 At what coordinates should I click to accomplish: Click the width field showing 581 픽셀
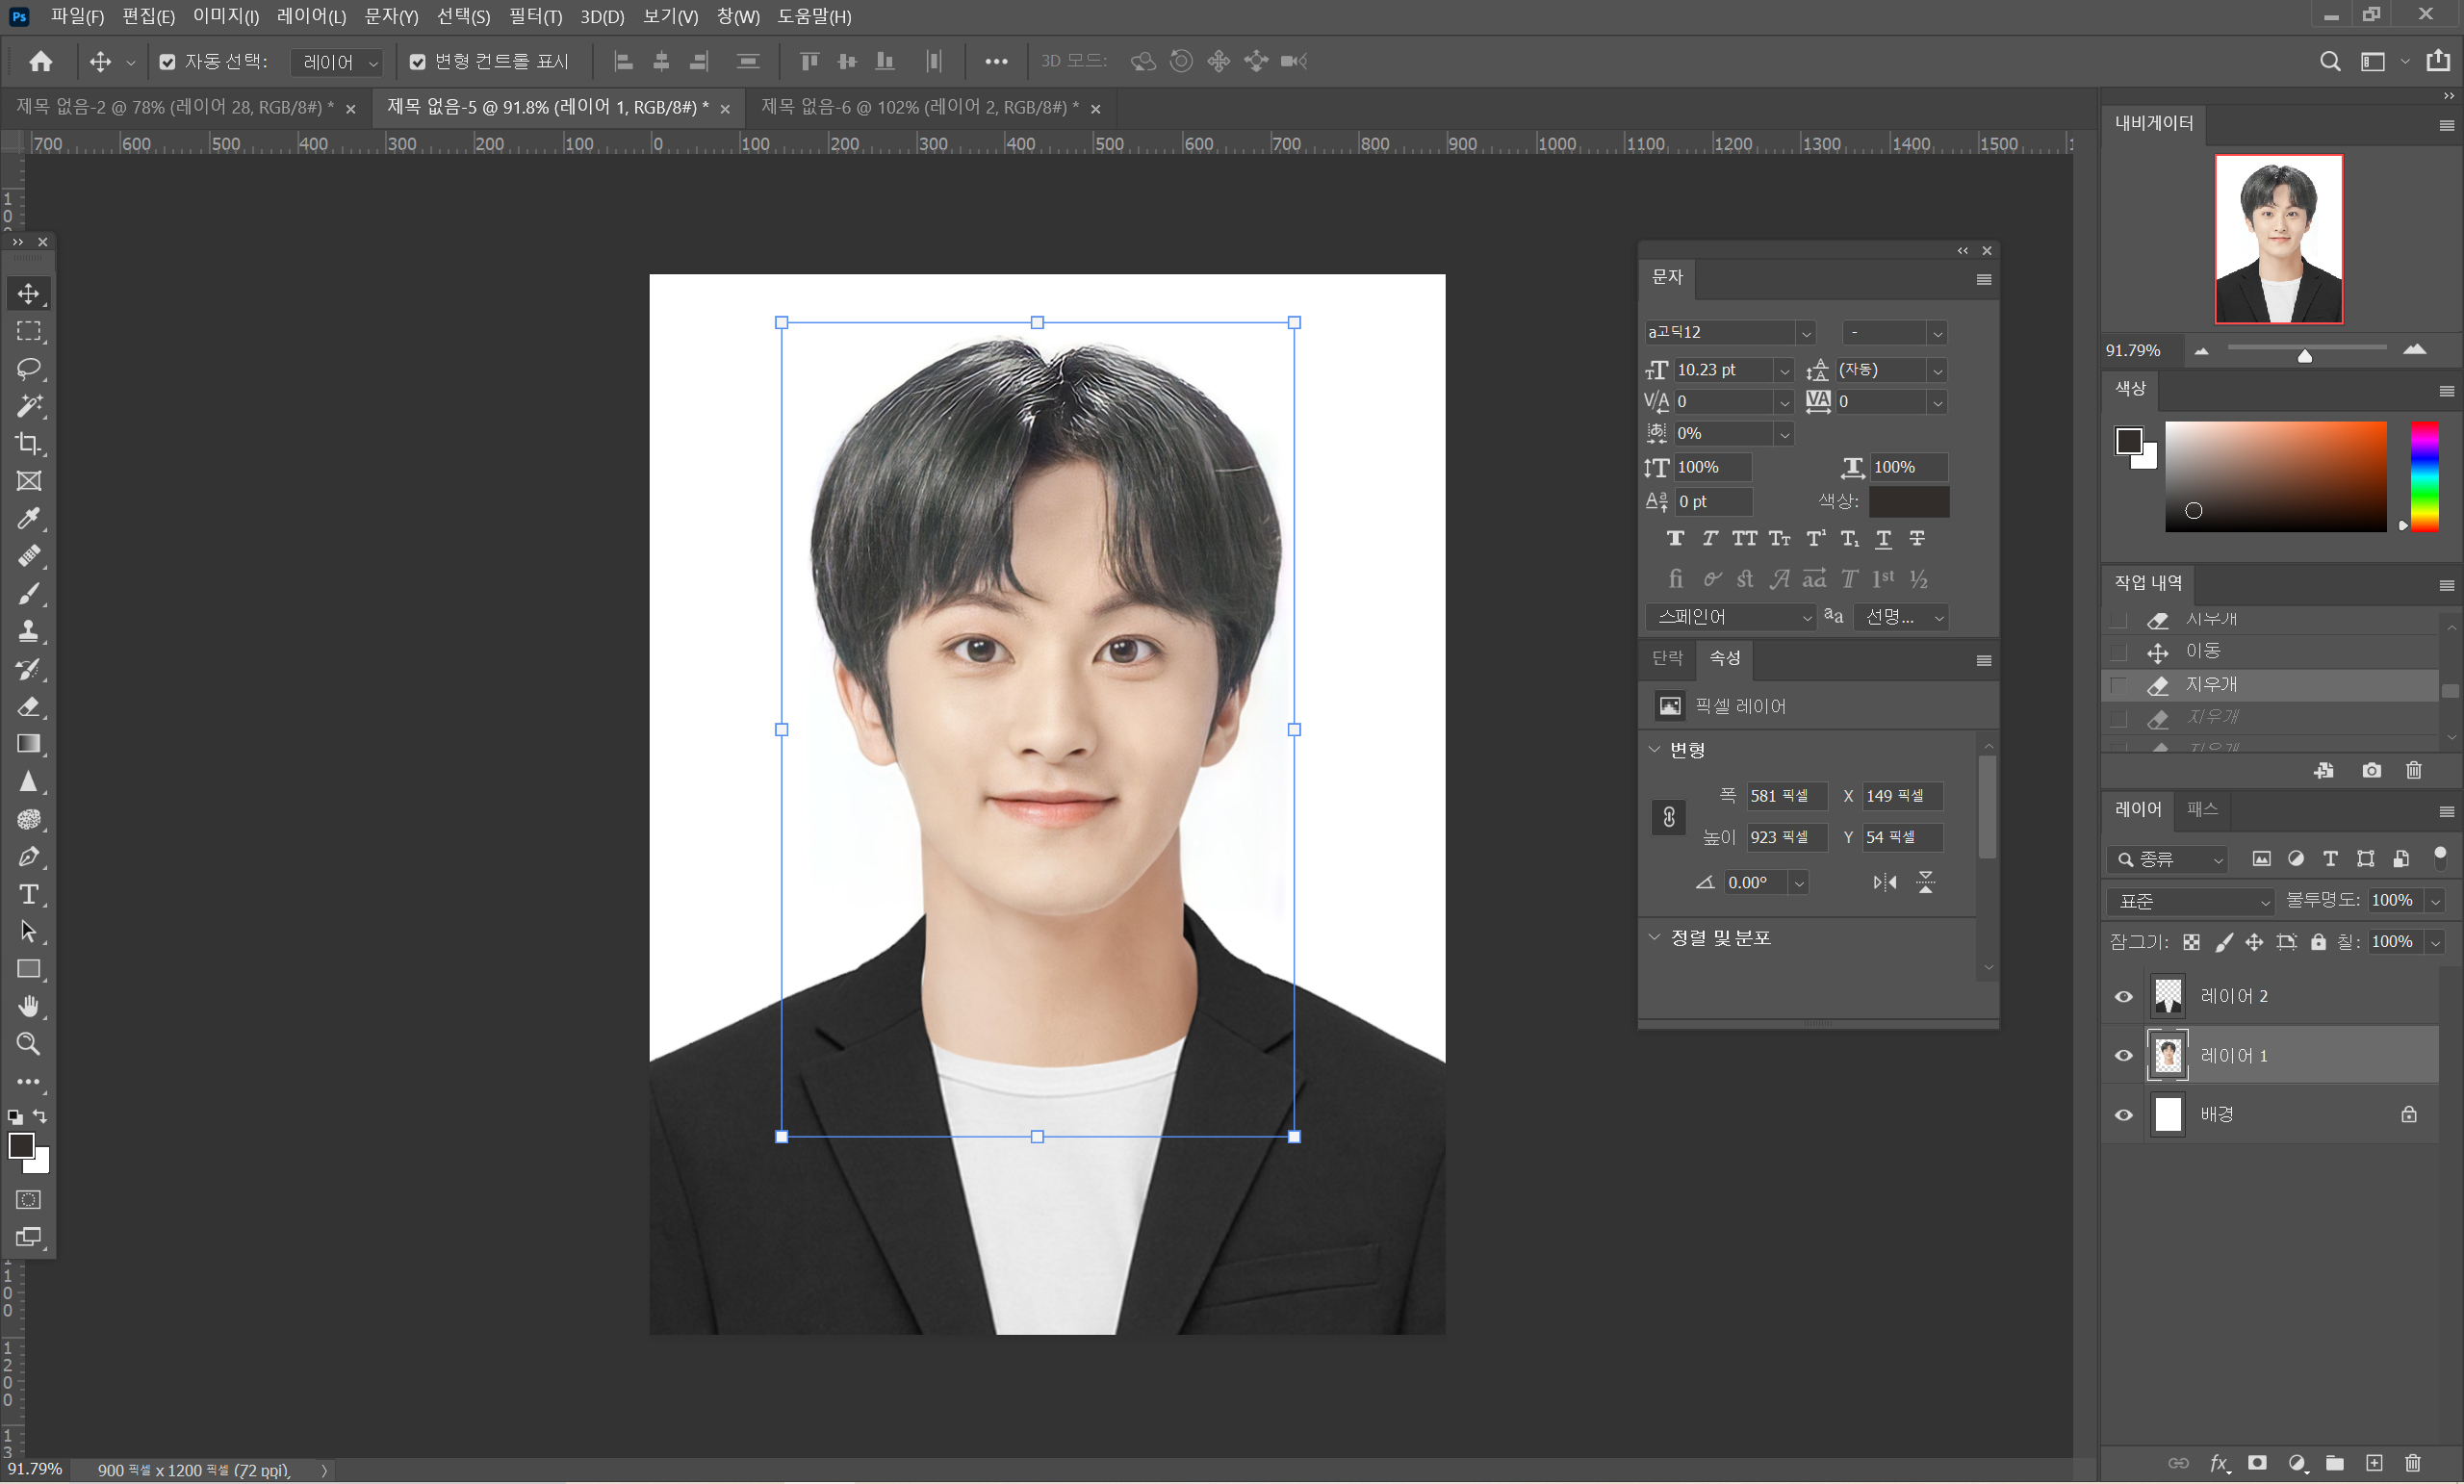point(1785,796)
